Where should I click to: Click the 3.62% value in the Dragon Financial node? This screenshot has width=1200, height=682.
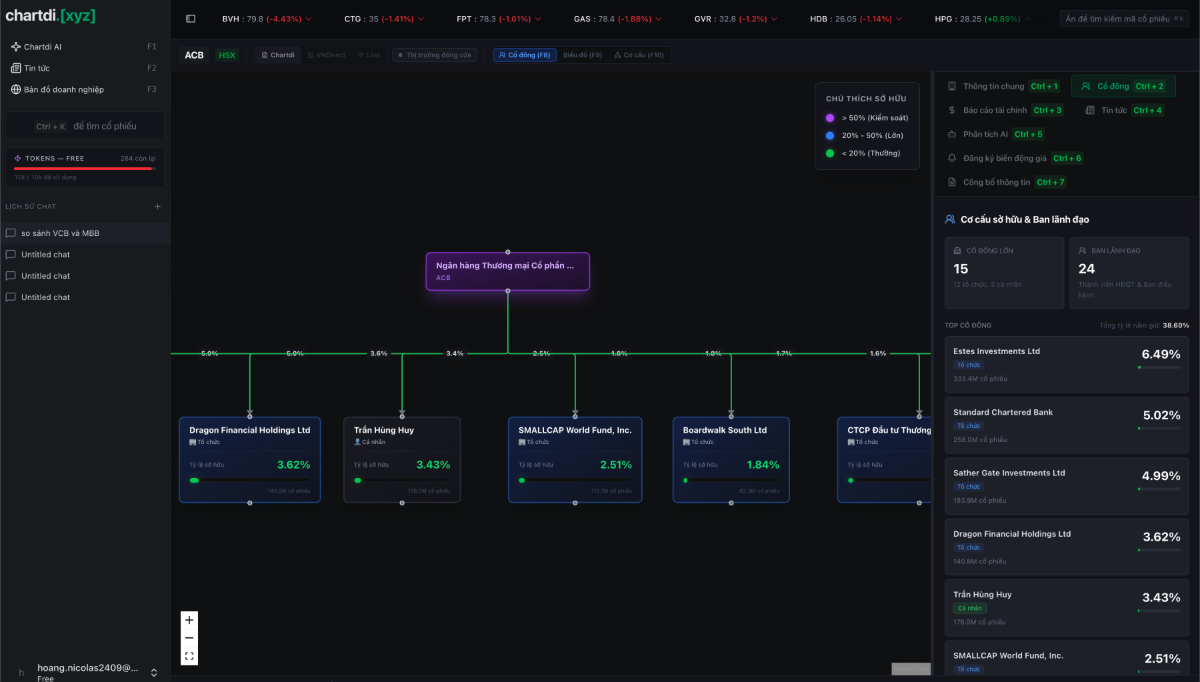pos(294,465)
